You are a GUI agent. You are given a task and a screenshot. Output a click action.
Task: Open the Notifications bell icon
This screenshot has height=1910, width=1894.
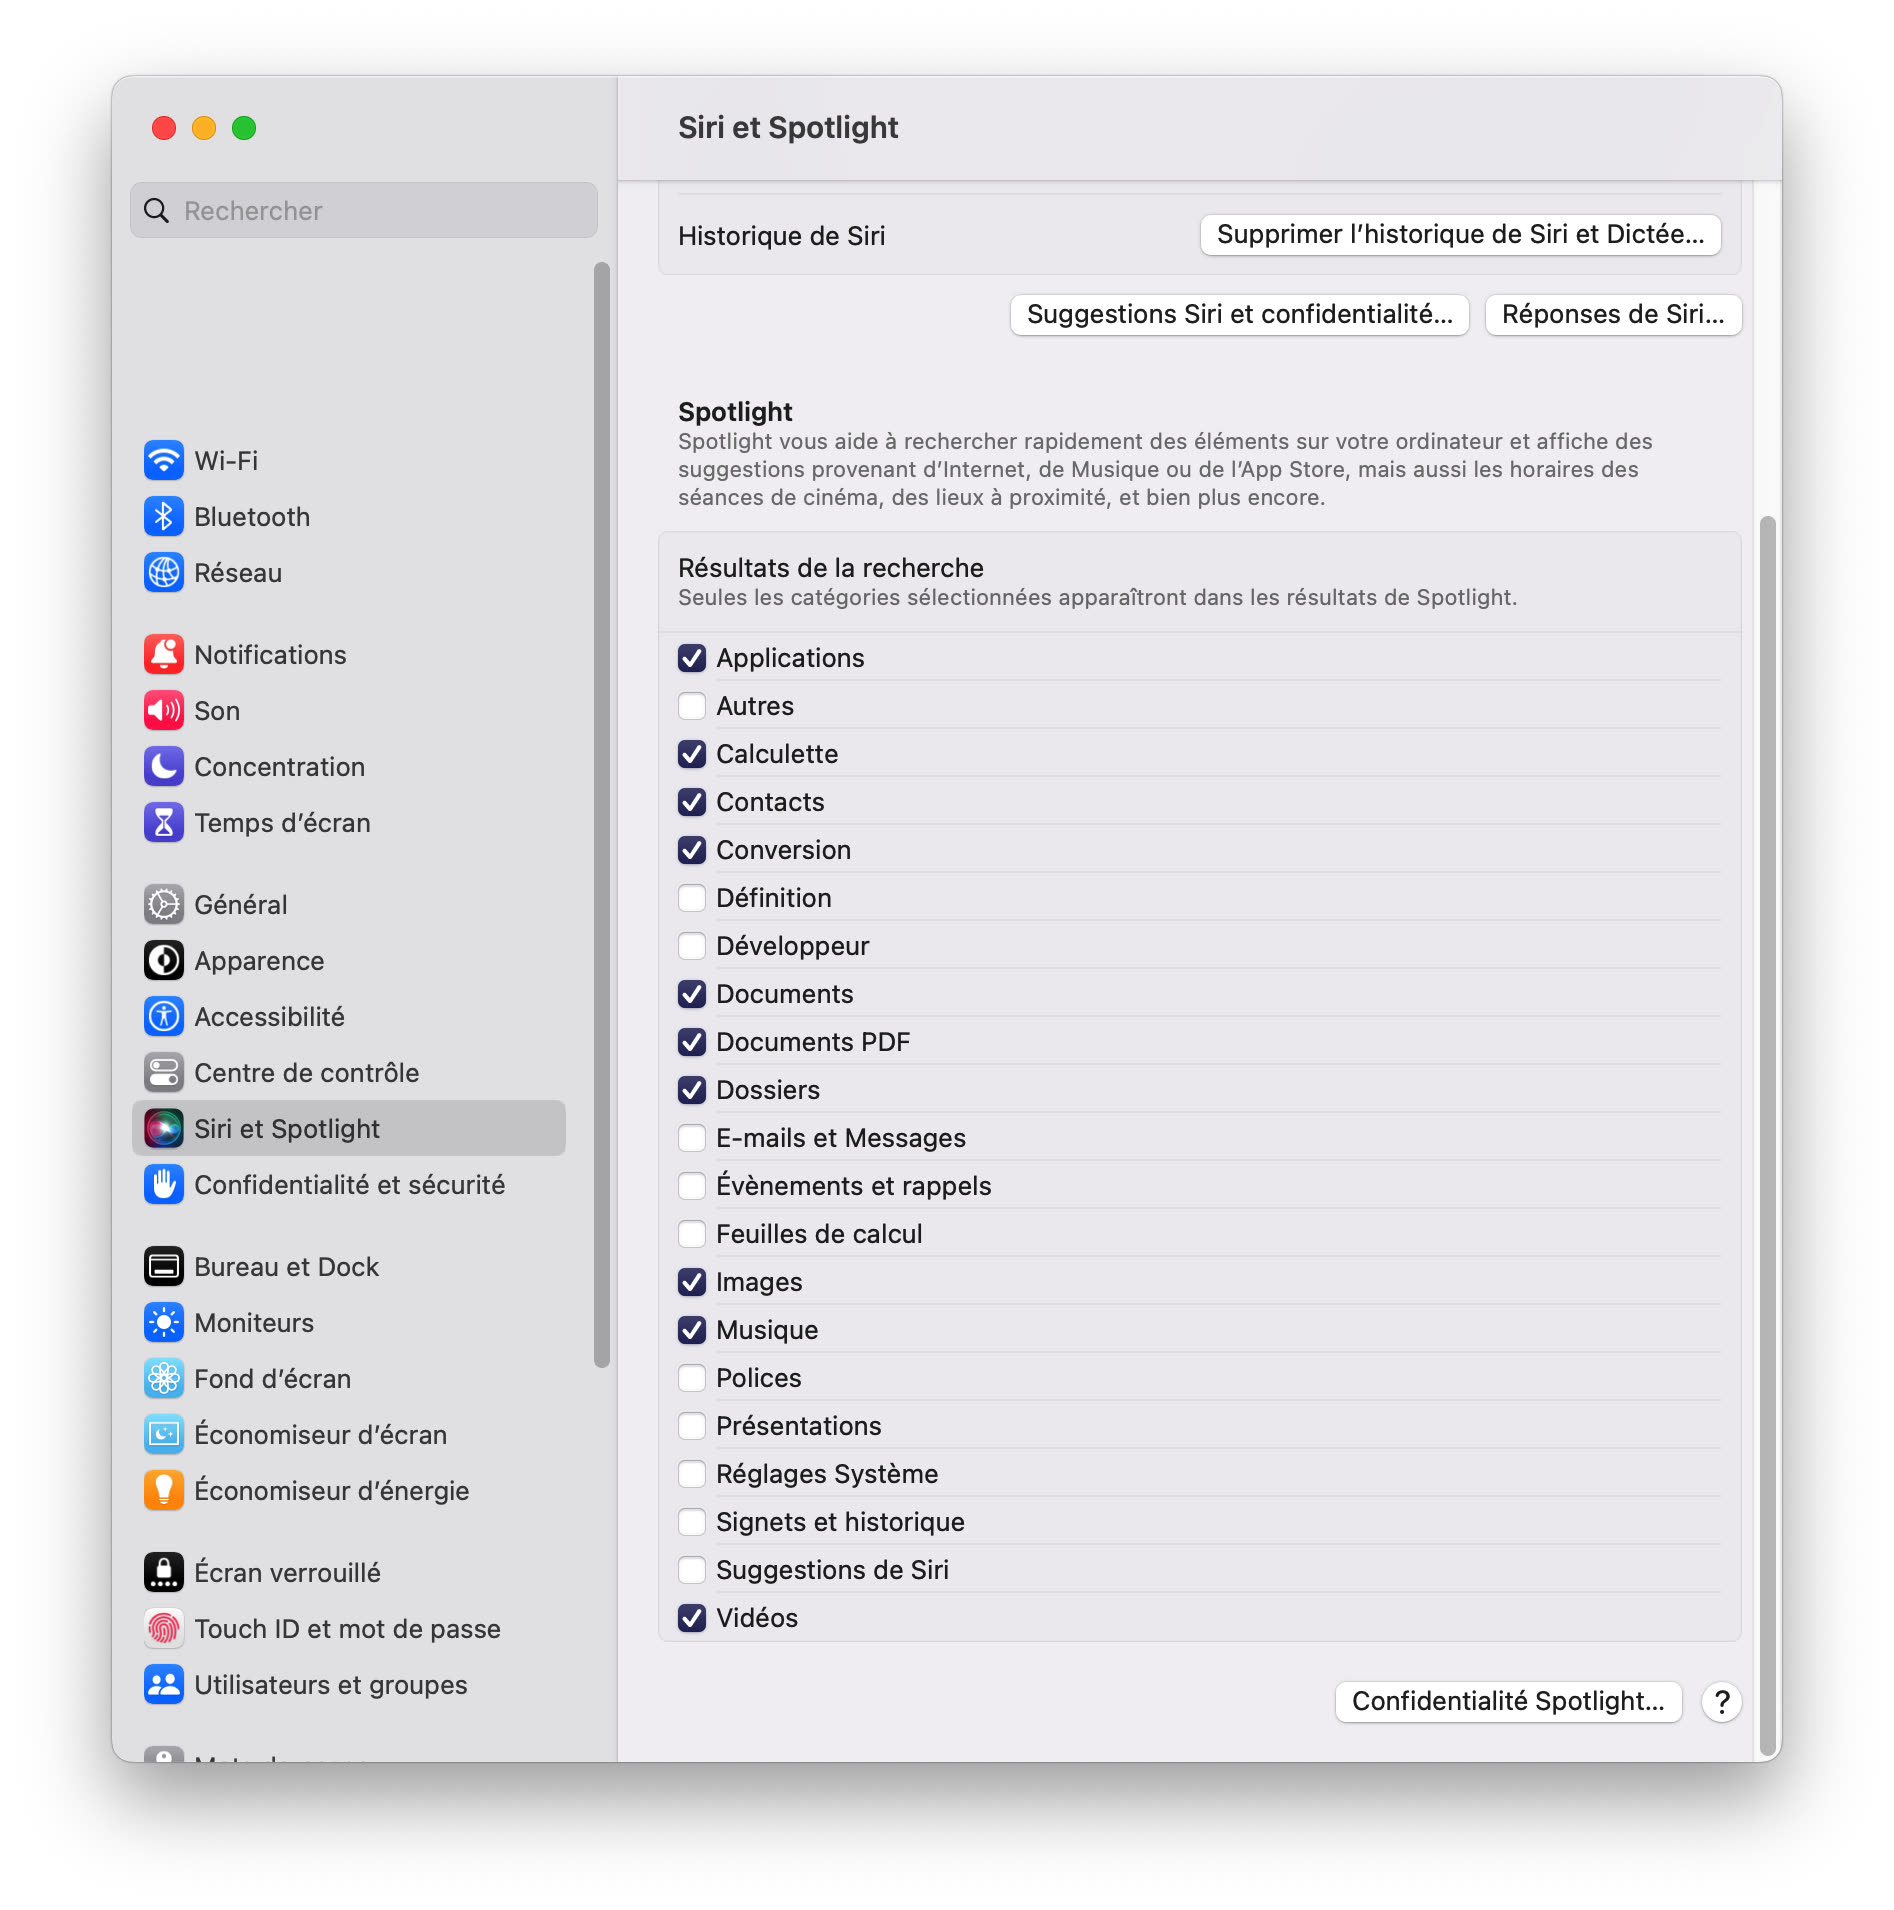tap(163, 654)
